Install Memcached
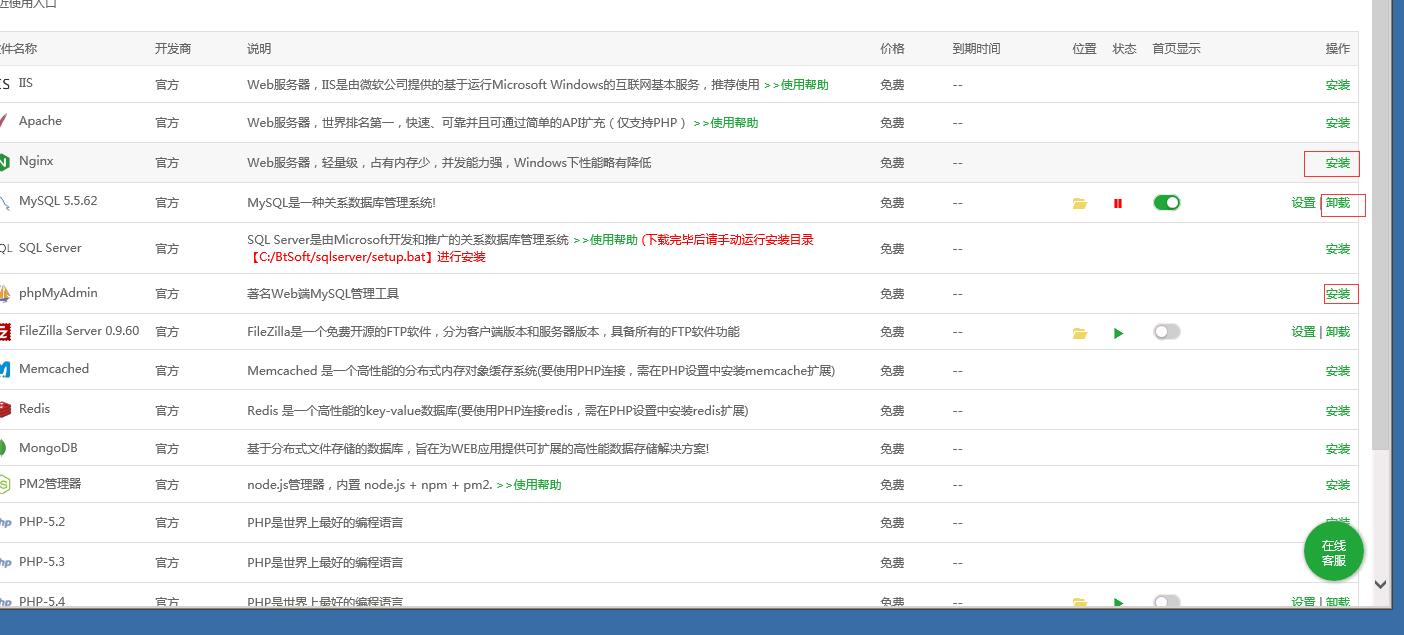Image resolution: width=1404 pixels, height=635 pixels. [1337, 371]
